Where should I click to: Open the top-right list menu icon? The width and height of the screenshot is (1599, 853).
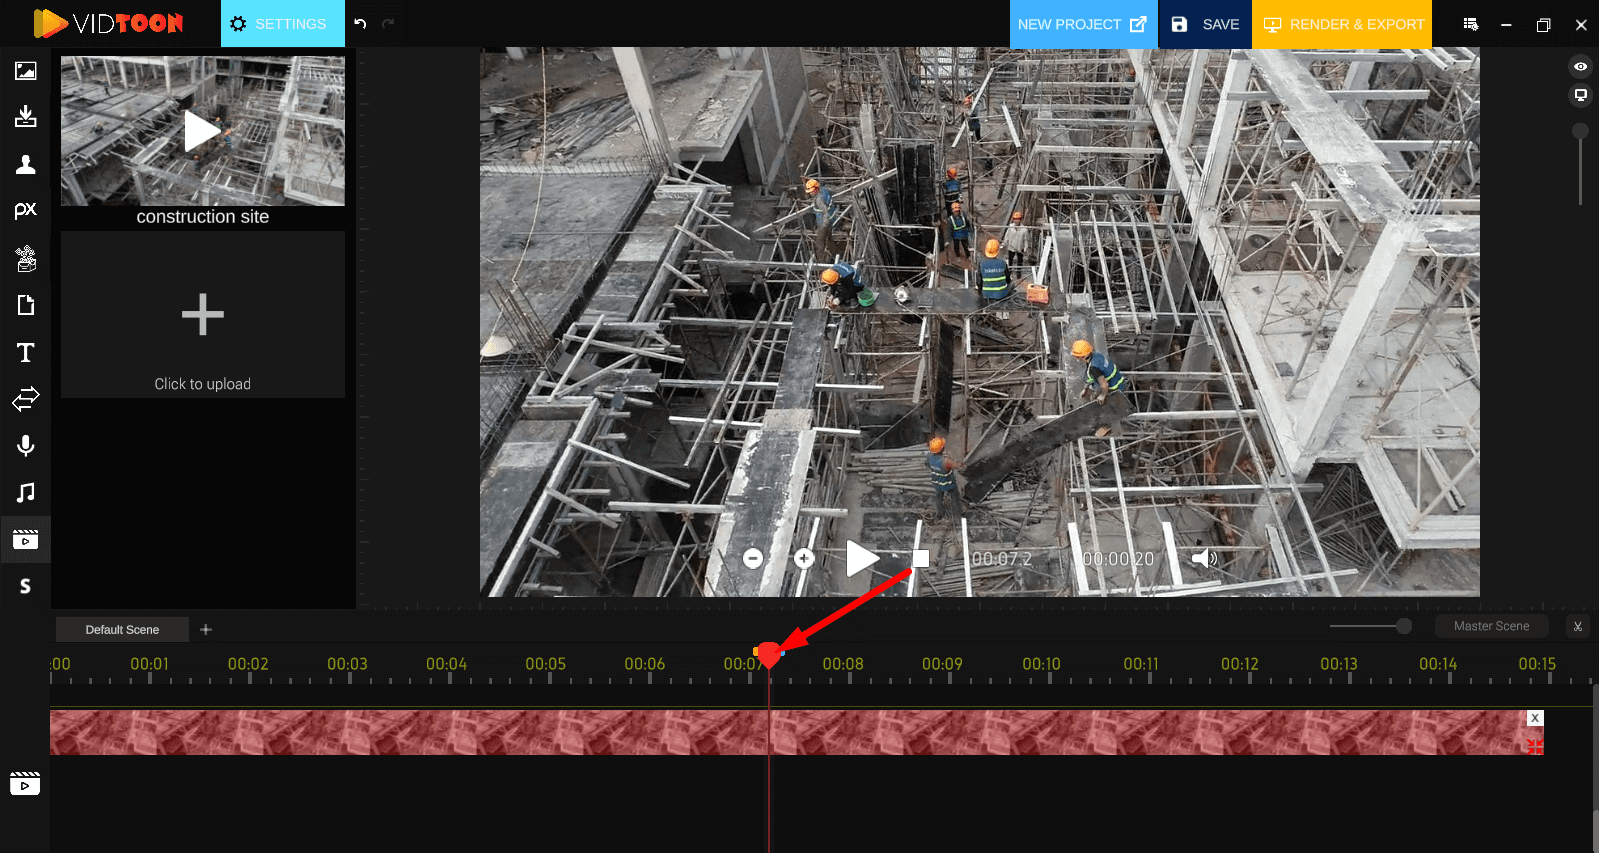(x=1470, y=24)
